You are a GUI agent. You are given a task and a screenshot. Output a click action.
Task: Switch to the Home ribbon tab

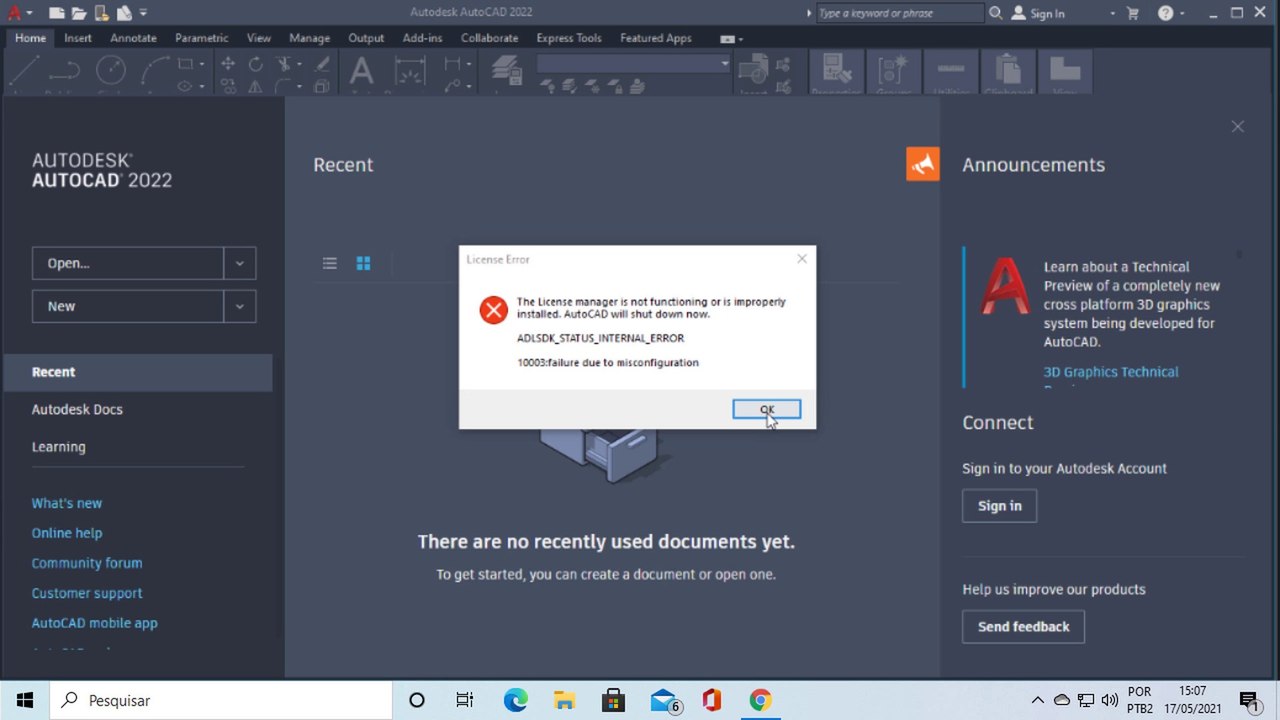(30, 38)
